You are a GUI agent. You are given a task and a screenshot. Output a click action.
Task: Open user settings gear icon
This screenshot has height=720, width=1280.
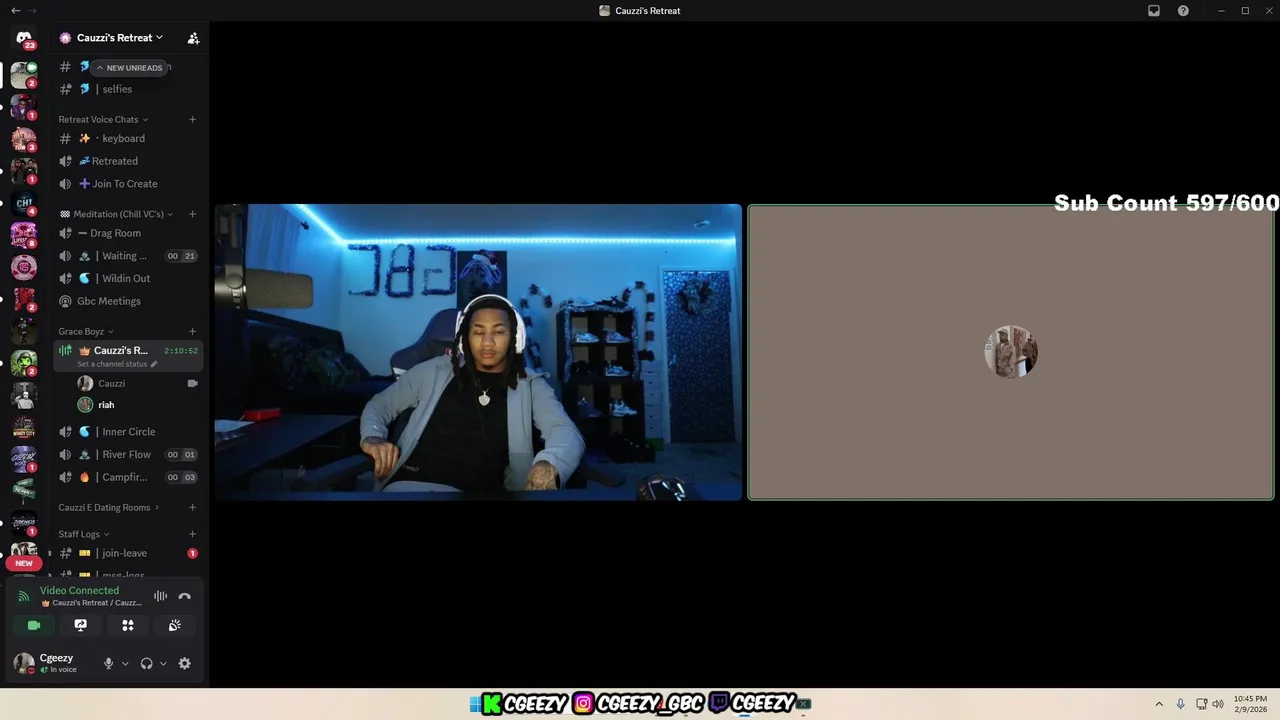click(184, 663)
